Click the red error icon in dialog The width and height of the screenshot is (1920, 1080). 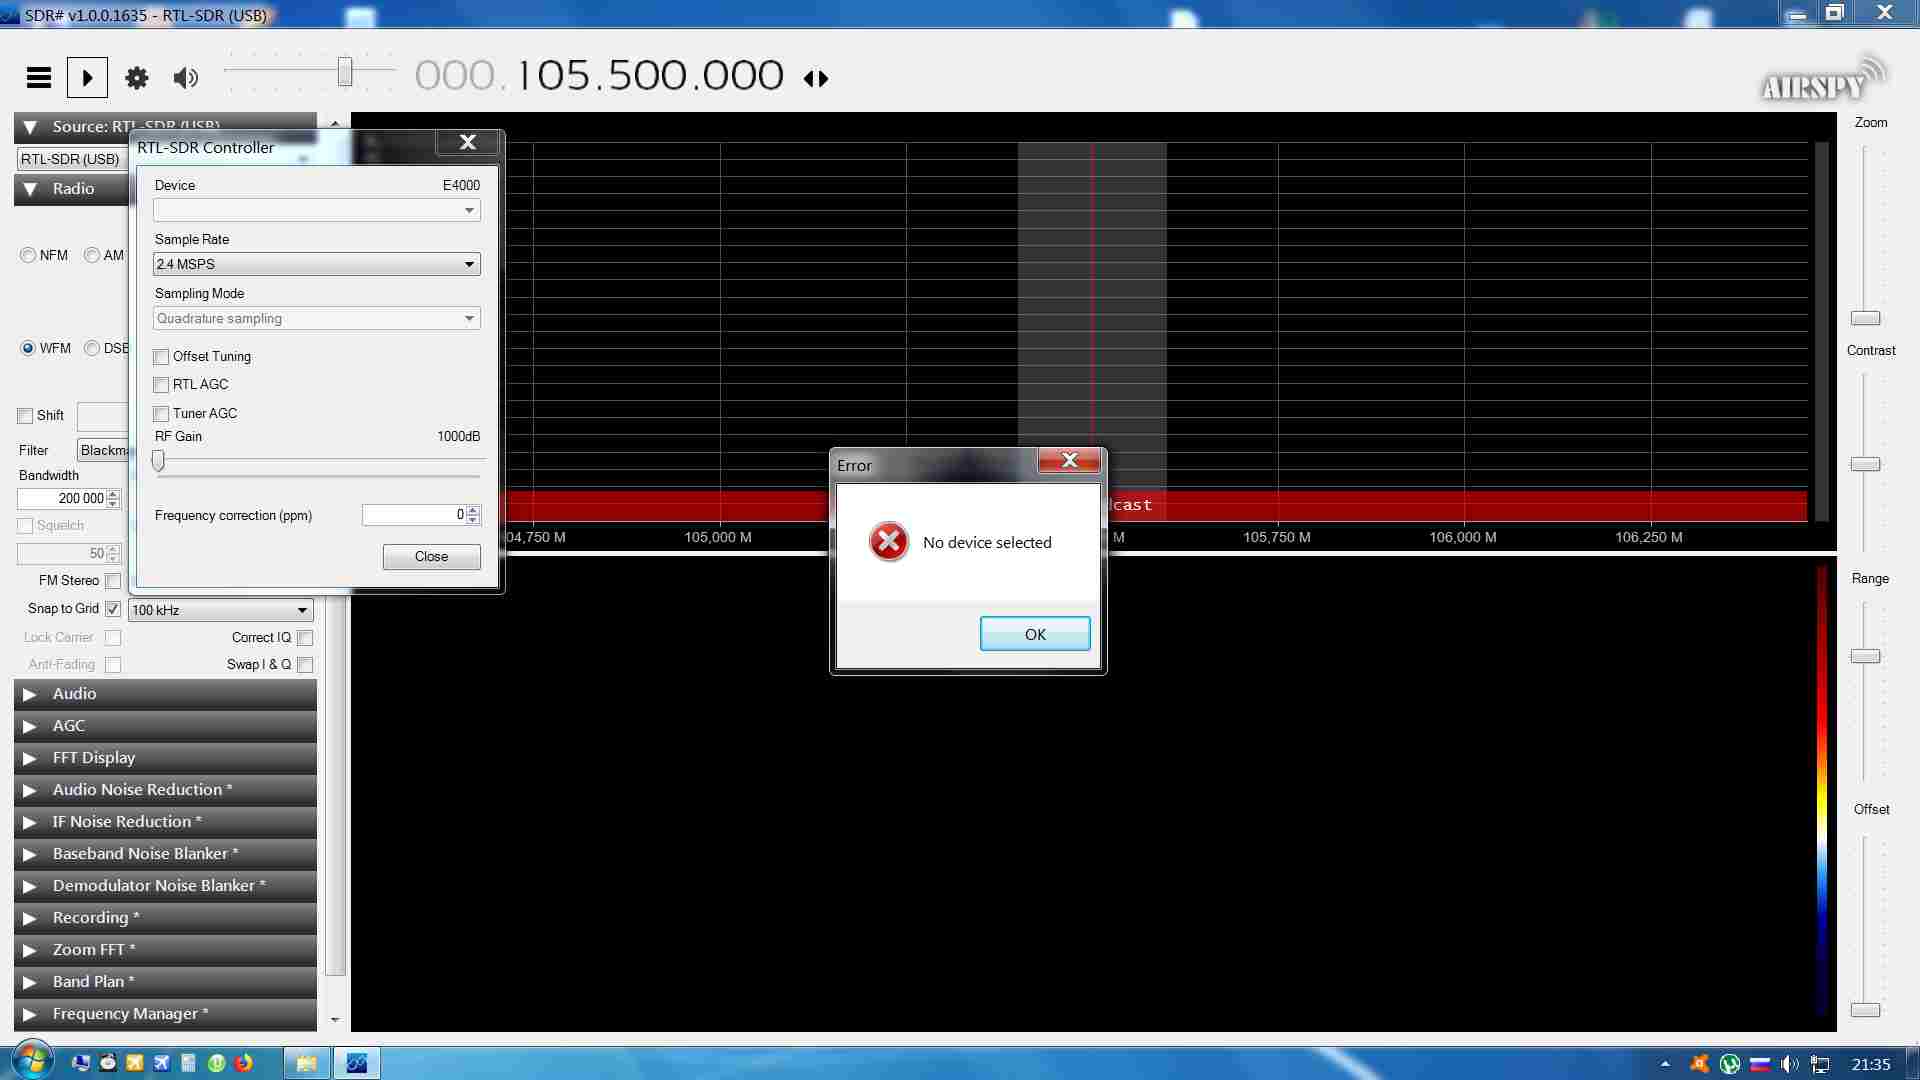[889, 541]
